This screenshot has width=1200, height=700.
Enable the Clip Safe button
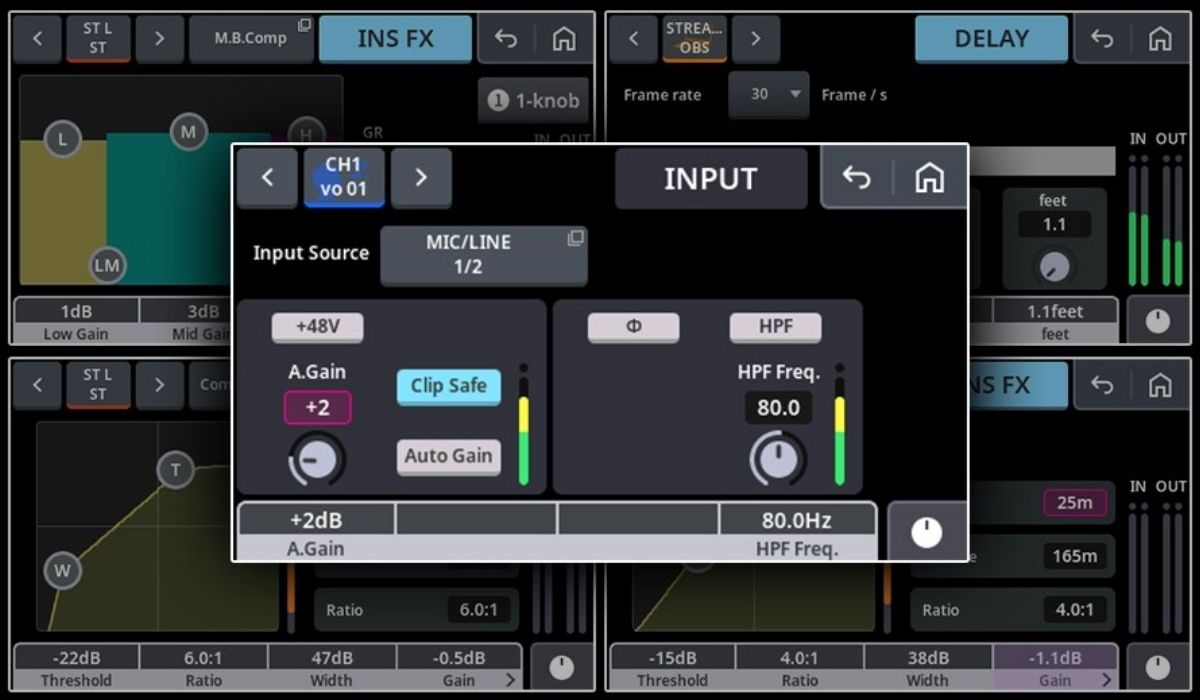[x=449, y=386]
